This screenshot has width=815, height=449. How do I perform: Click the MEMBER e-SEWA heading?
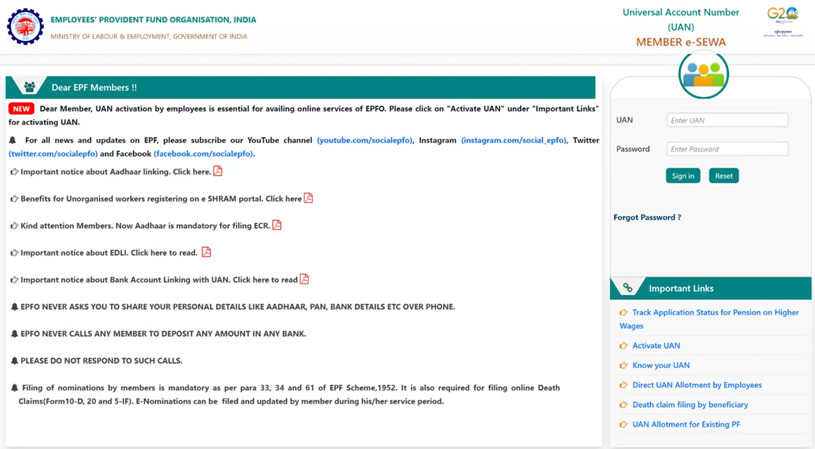(681, 42)
